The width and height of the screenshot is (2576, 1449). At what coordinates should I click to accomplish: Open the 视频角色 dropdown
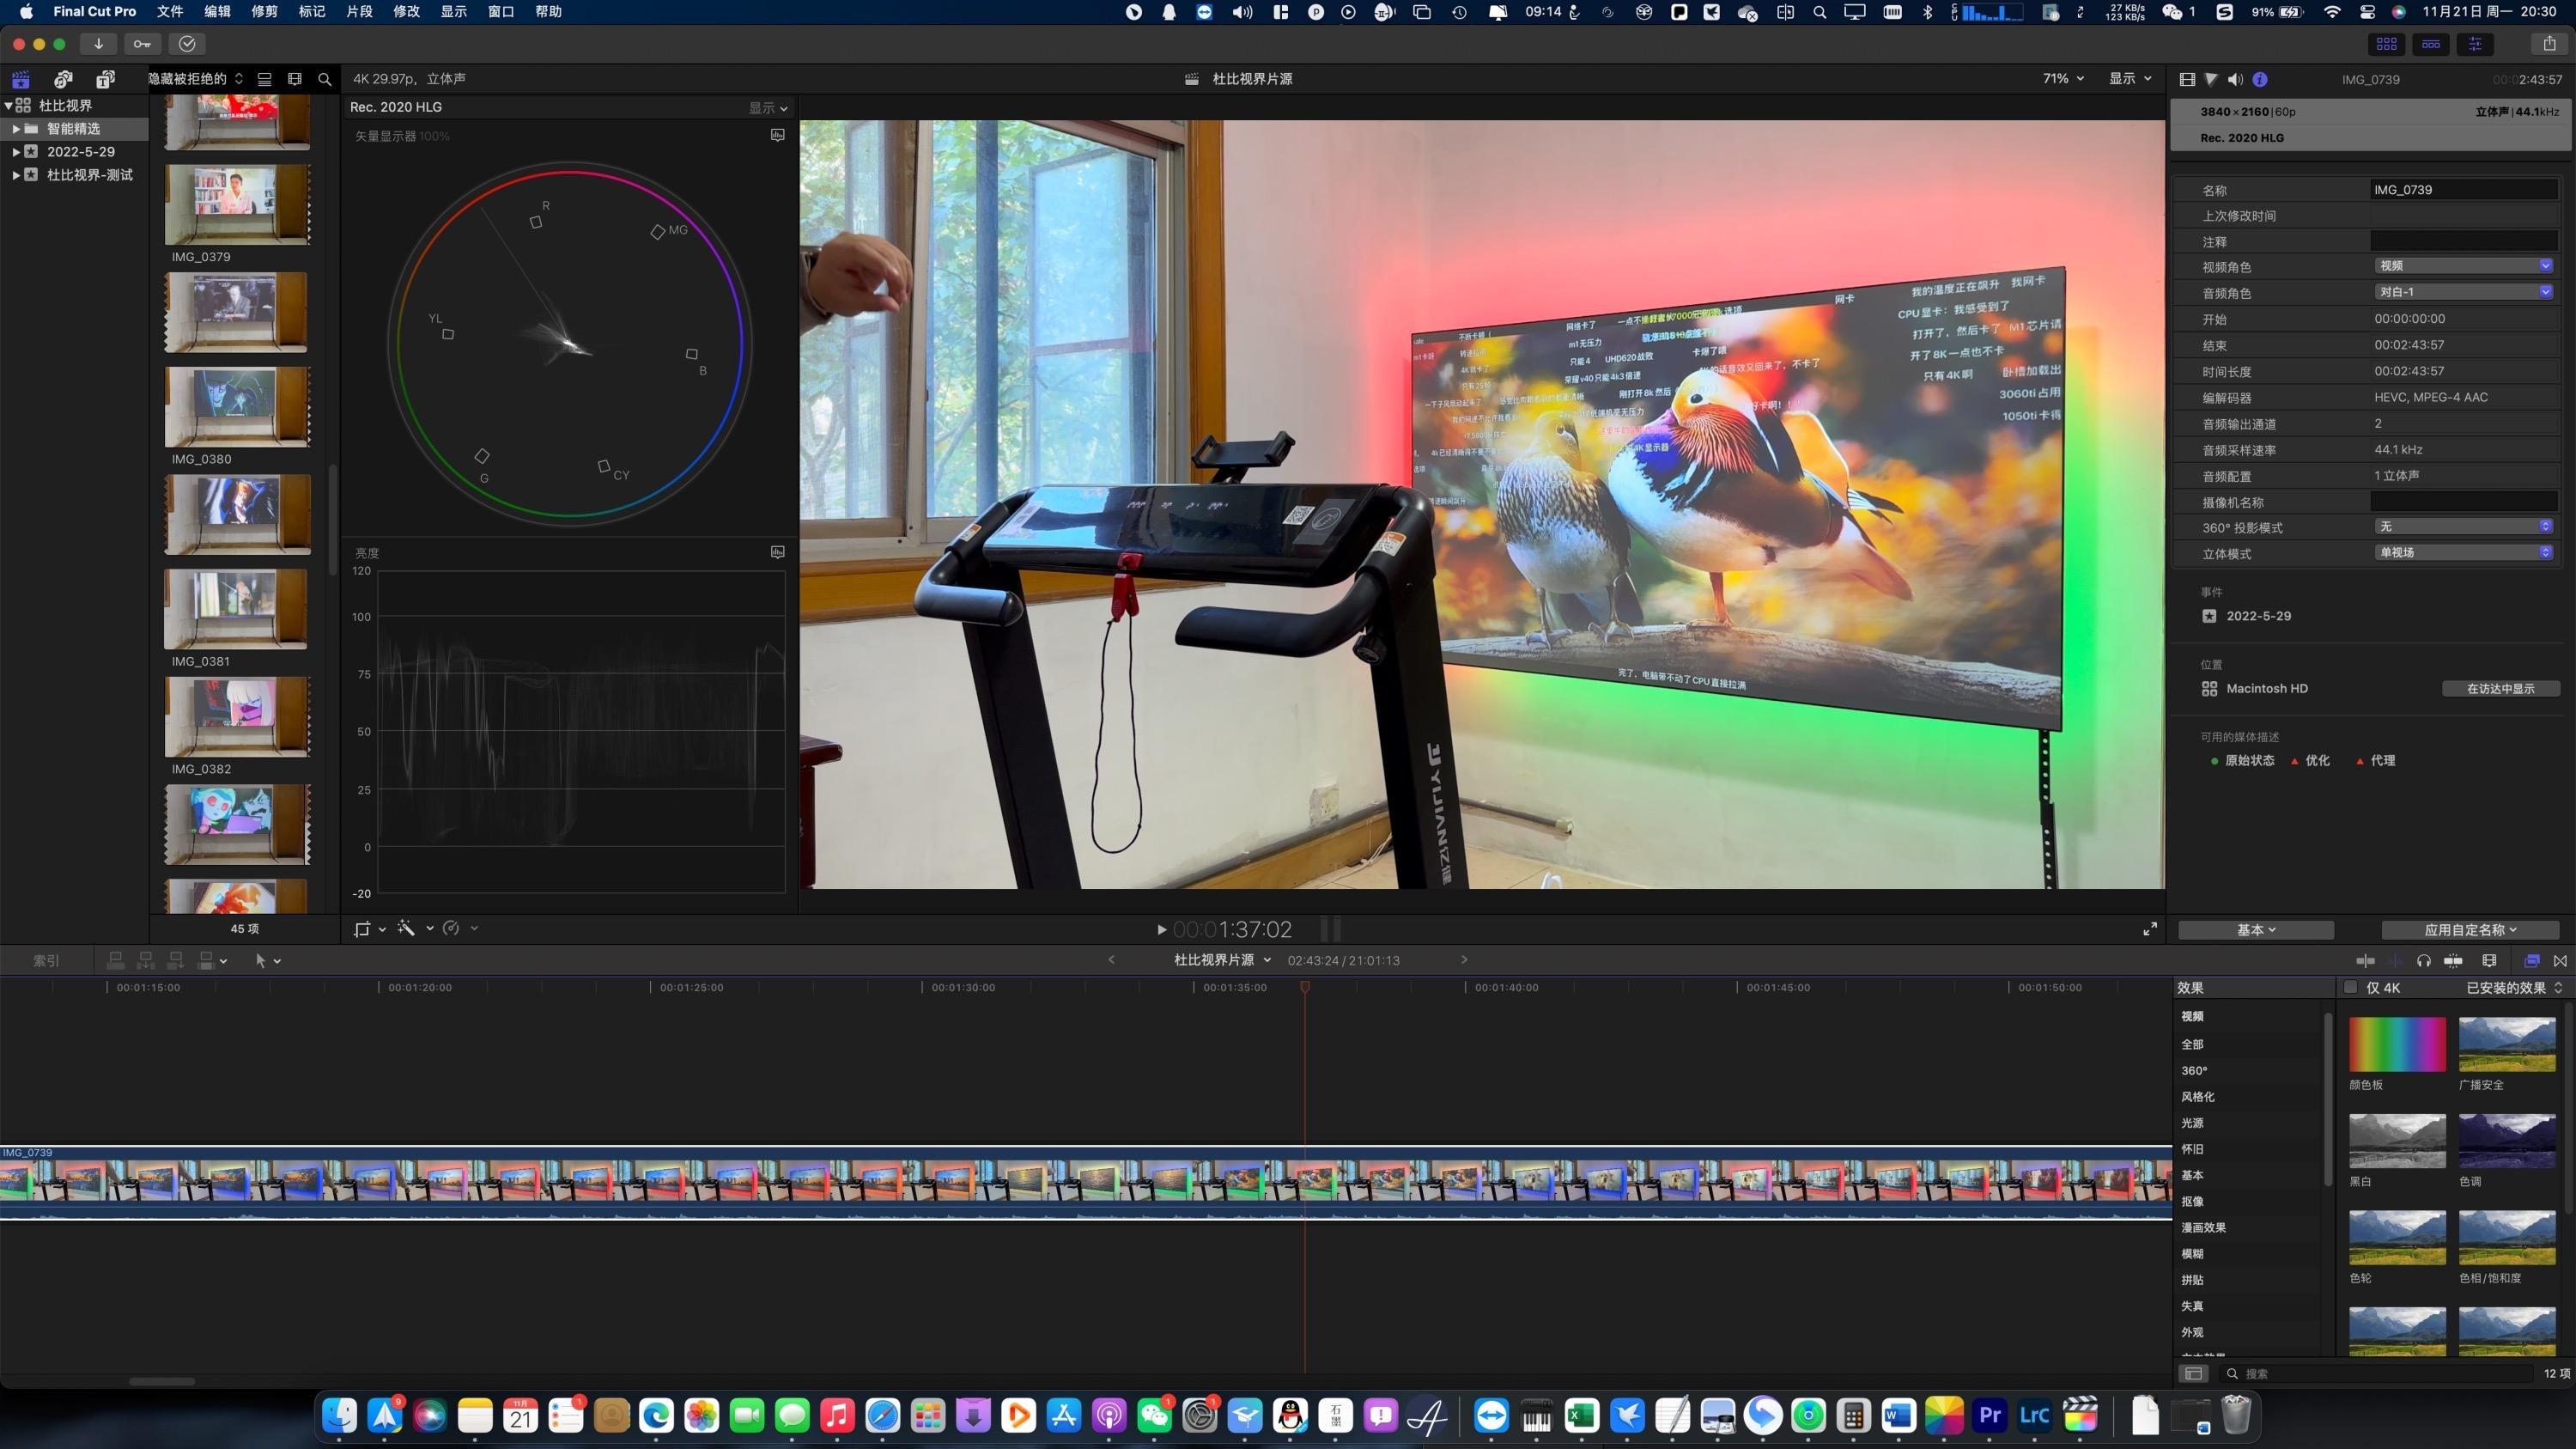point(2463,266)
